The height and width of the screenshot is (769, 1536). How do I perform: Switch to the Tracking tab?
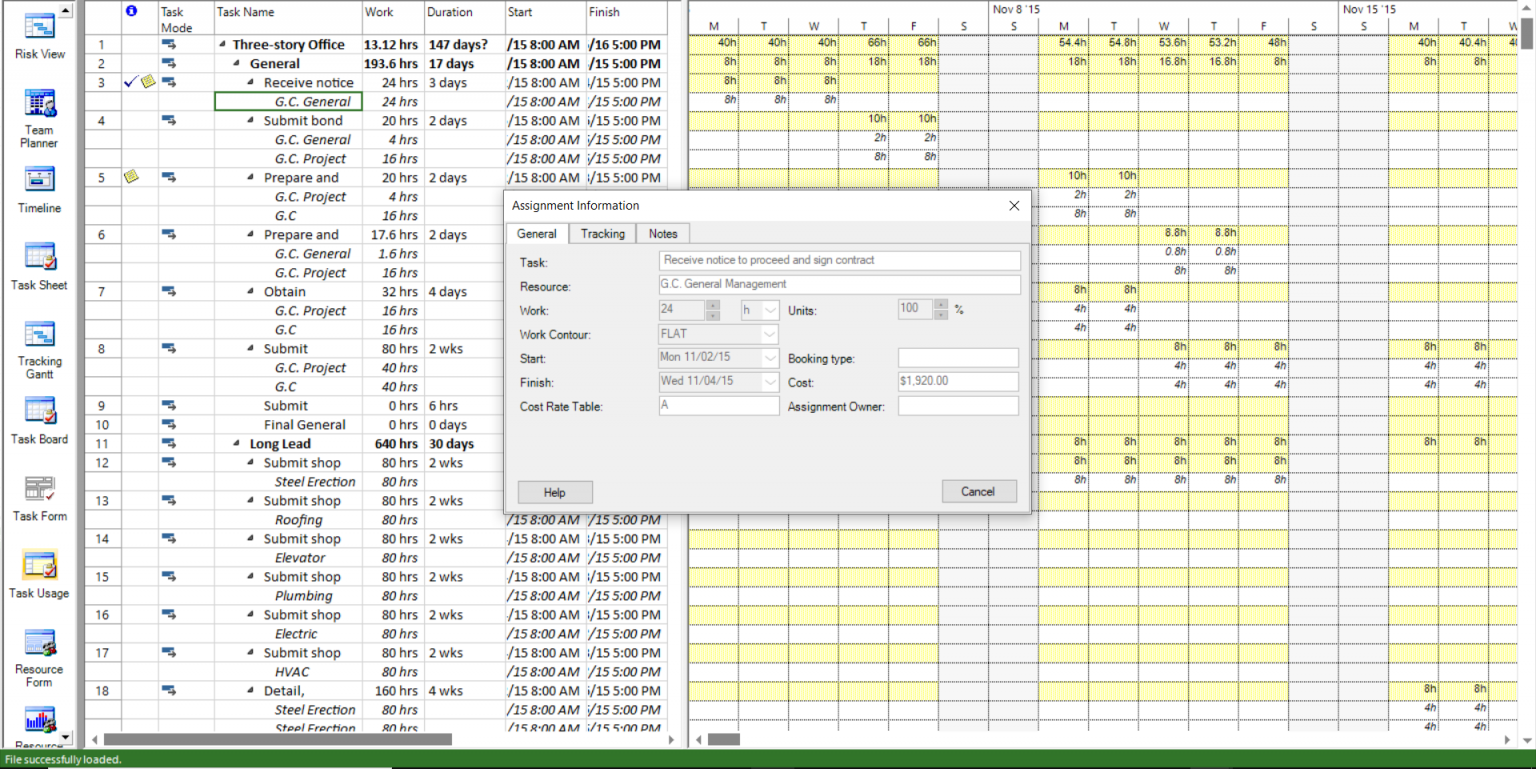(602, 233)
